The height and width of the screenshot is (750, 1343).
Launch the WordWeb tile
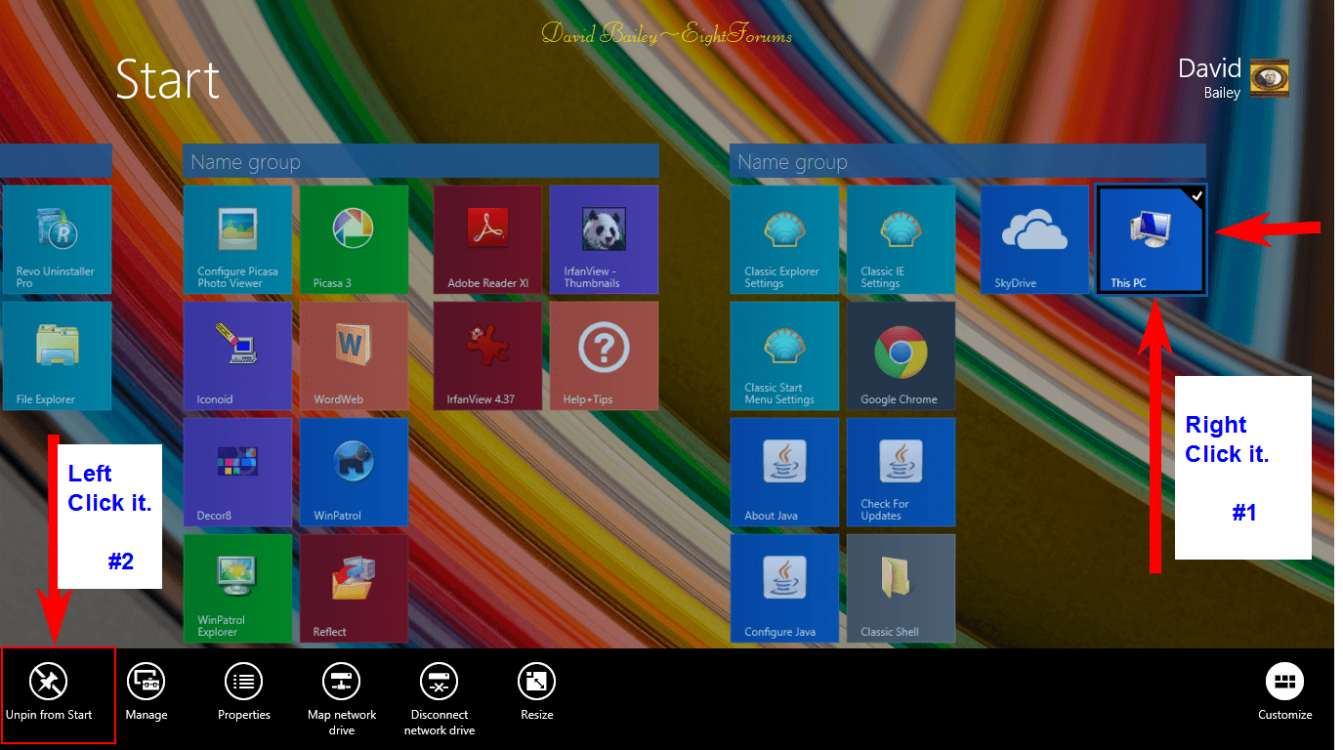(354, 356)
